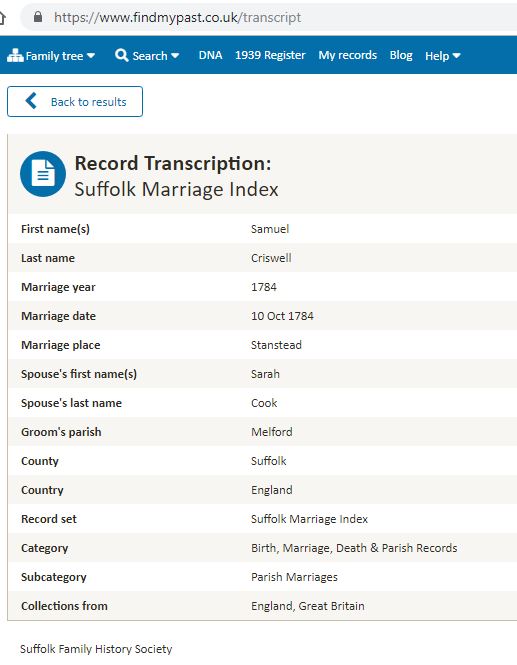The height and width of the screenshot is (665, 517).
Task: Click the Record Transcription heading
Action: (173, 163)
